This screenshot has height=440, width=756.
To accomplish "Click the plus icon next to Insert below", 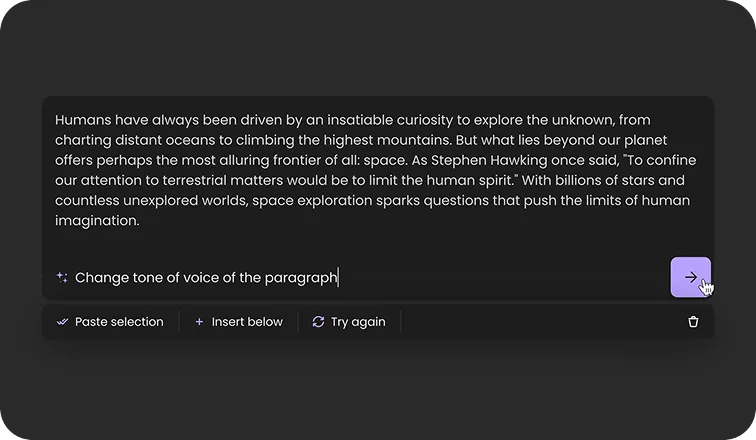I will click(199, 322).
